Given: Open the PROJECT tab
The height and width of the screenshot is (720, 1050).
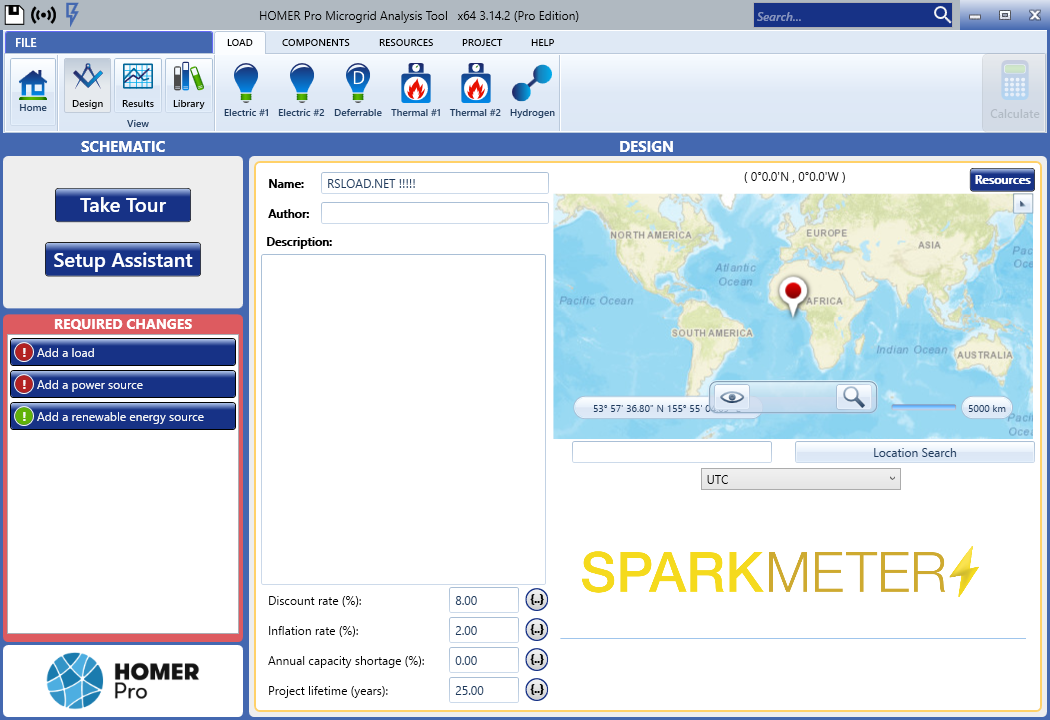Looking at the screenshot, I should pyautogui.click(x=481, y=42).
